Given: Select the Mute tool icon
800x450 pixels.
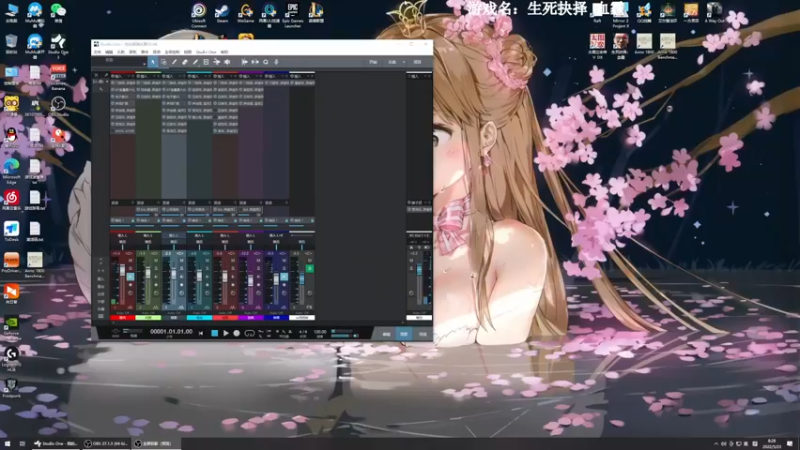Looking at the screenshot, I should tap(206, 62).
